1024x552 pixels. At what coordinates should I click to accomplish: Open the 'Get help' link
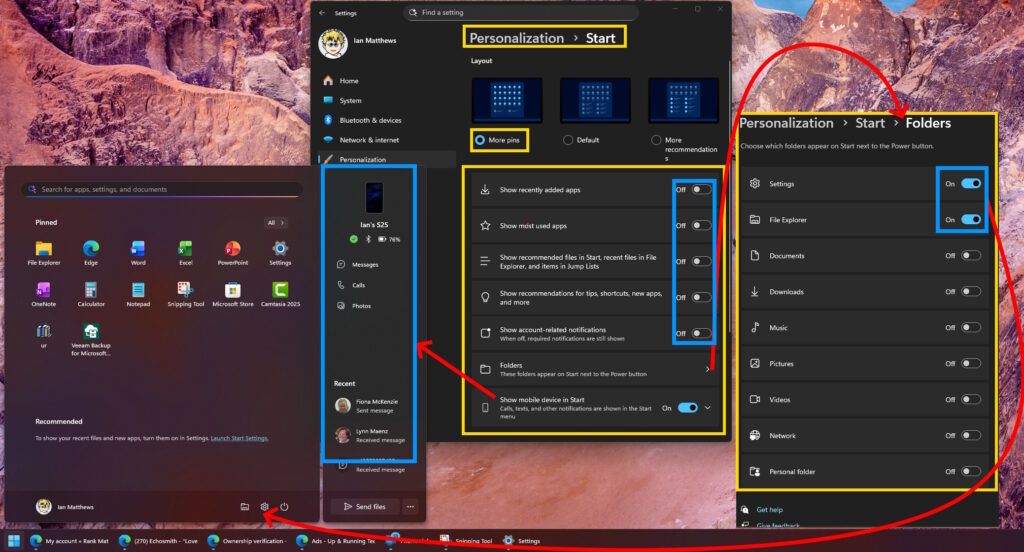click(x=769, y=510)
